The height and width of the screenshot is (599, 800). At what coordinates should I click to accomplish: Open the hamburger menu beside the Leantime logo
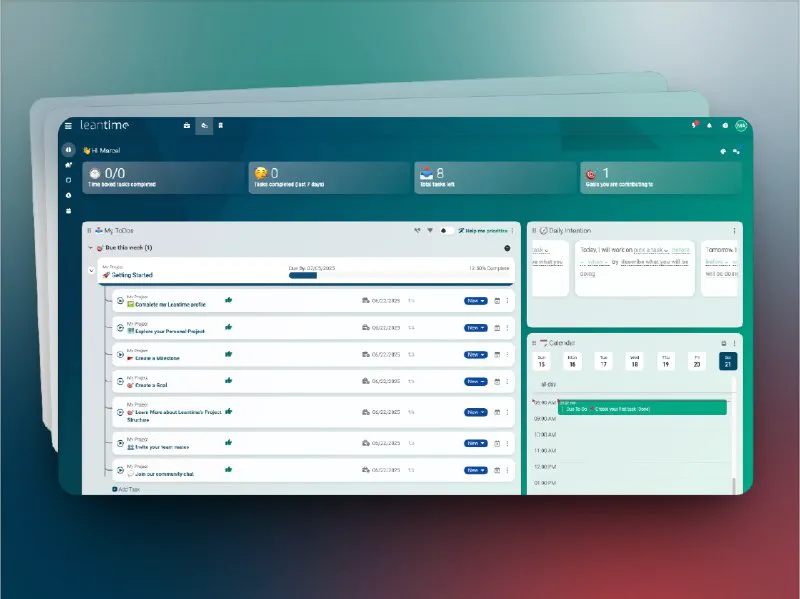[68, 125]
